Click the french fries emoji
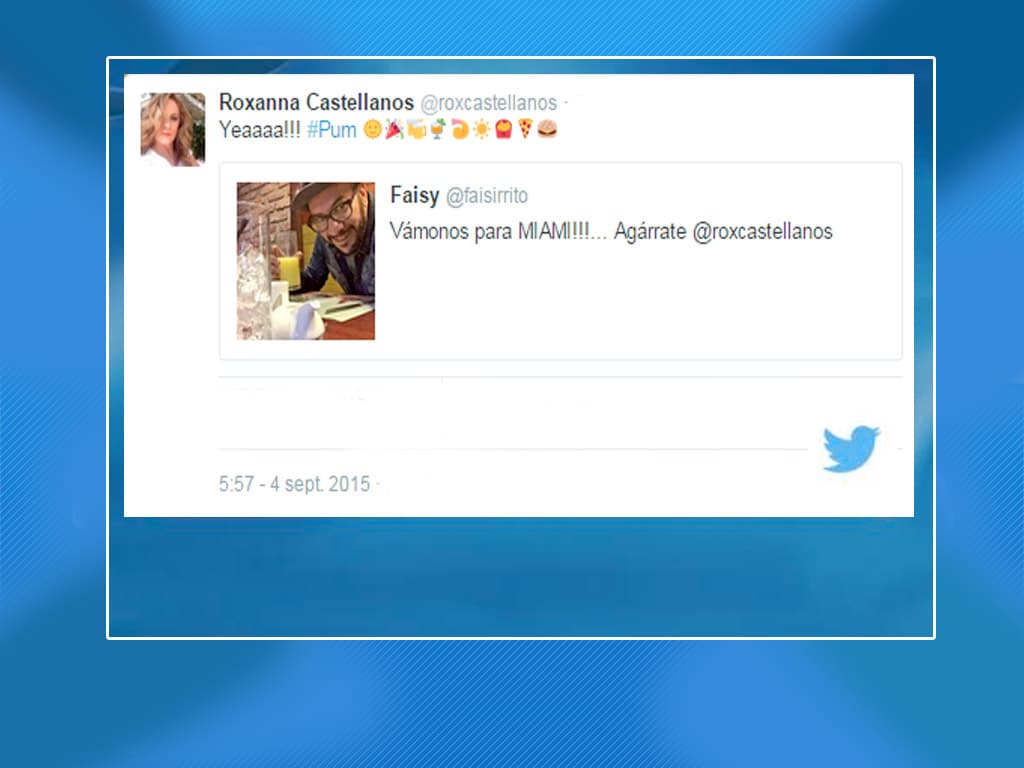Viewport: 1024px width, 768px height. [x=503, y=129]
